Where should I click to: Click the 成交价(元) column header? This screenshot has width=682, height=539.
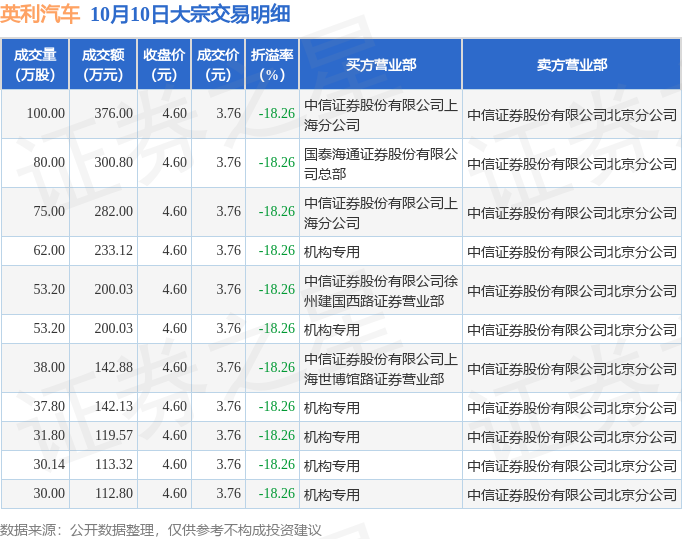click(218, 64)
